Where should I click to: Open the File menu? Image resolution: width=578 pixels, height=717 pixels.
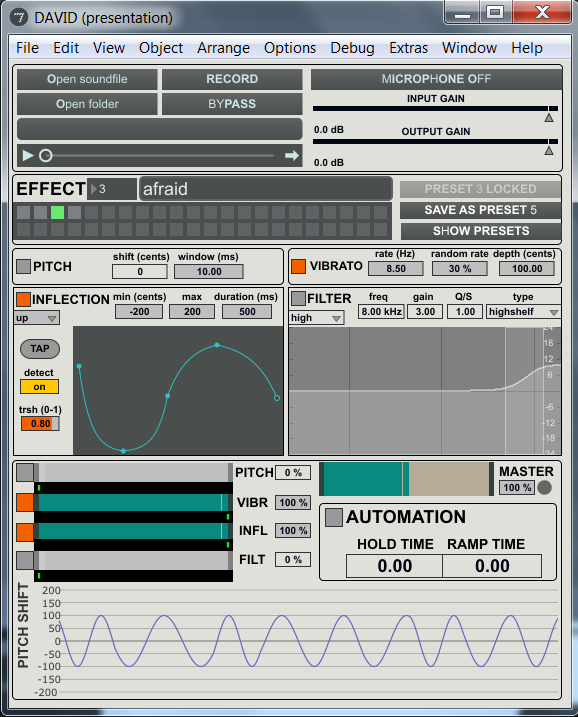coord(27,48)
